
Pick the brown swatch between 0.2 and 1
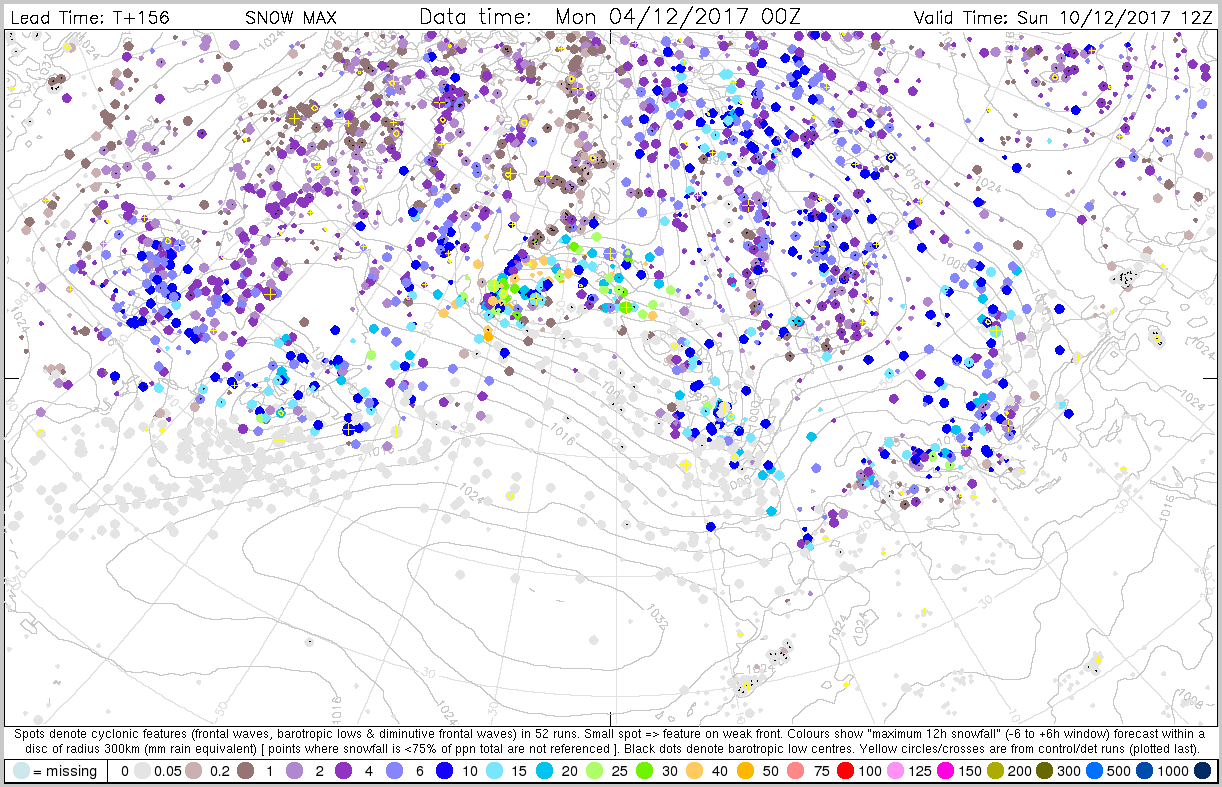(245, 771)
